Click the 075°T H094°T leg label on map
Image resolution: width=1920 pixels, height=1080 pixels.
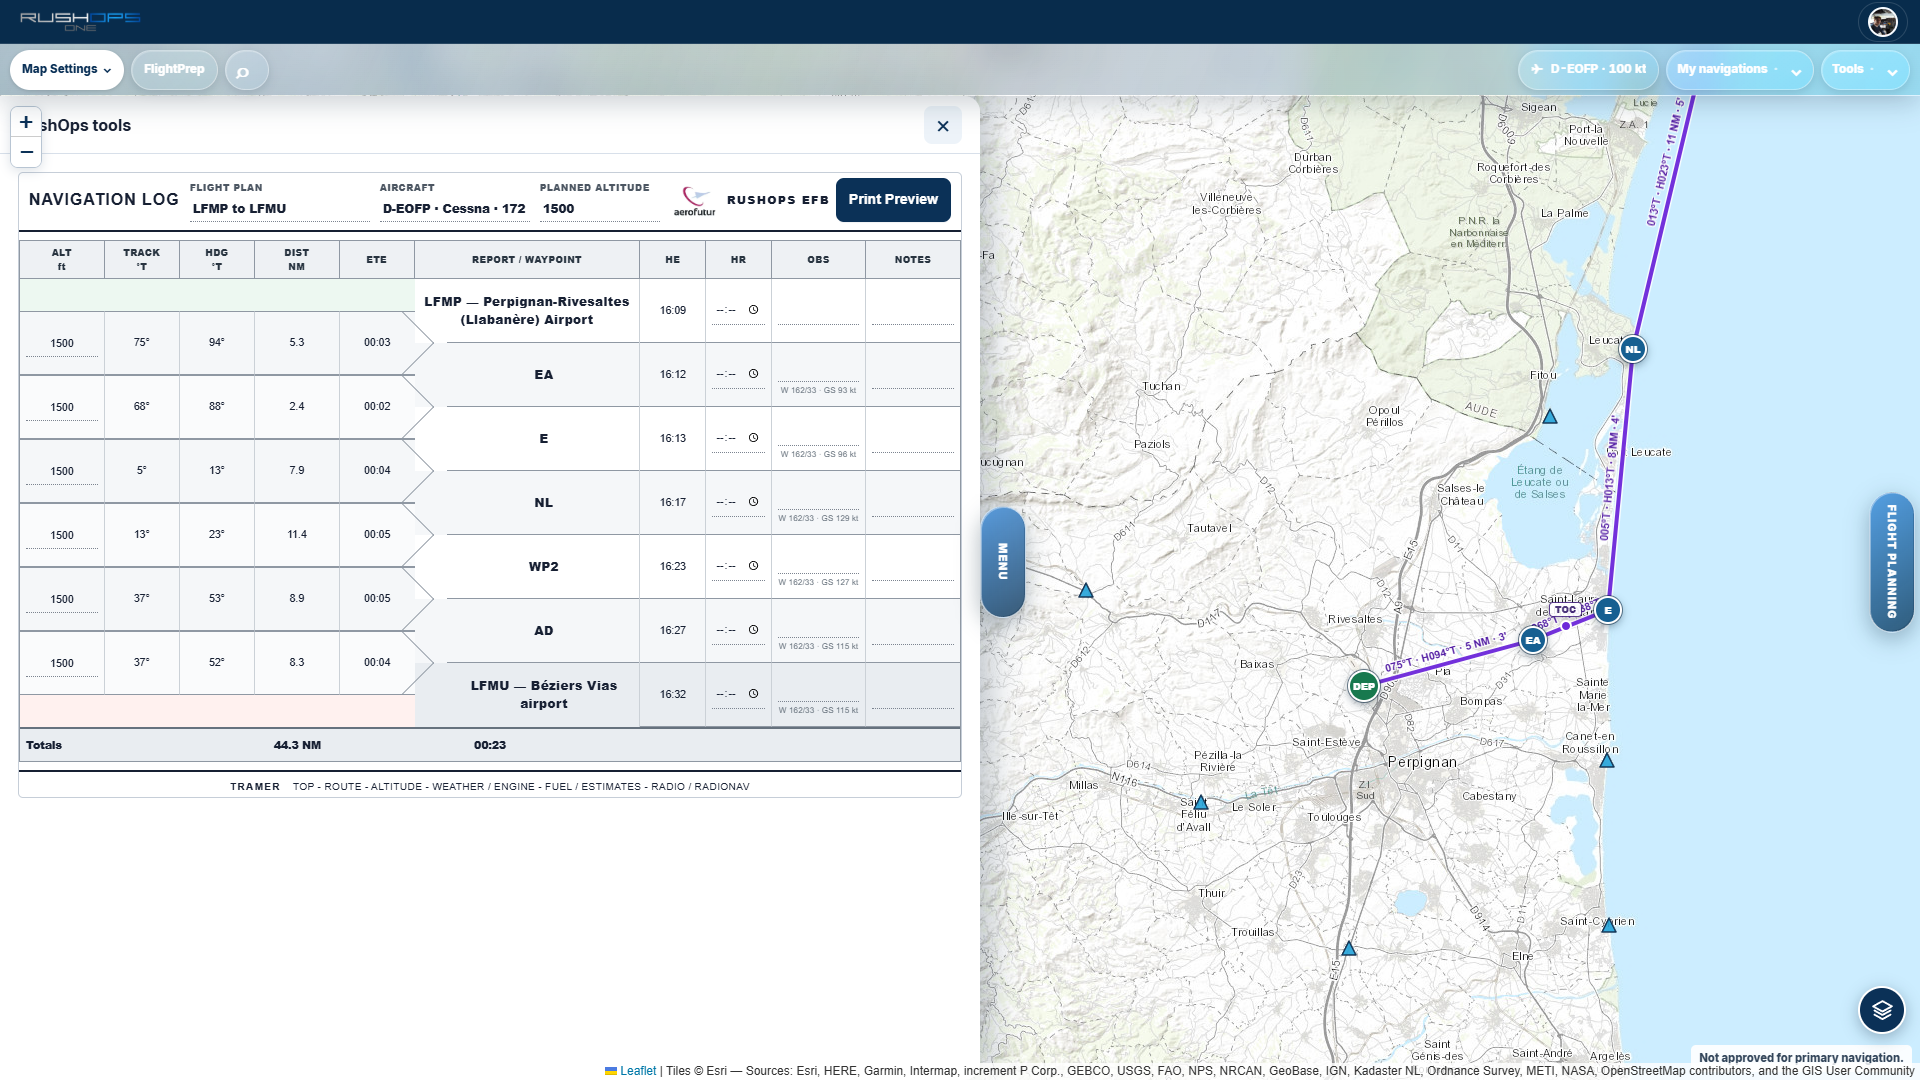(x=1446, y=653)
